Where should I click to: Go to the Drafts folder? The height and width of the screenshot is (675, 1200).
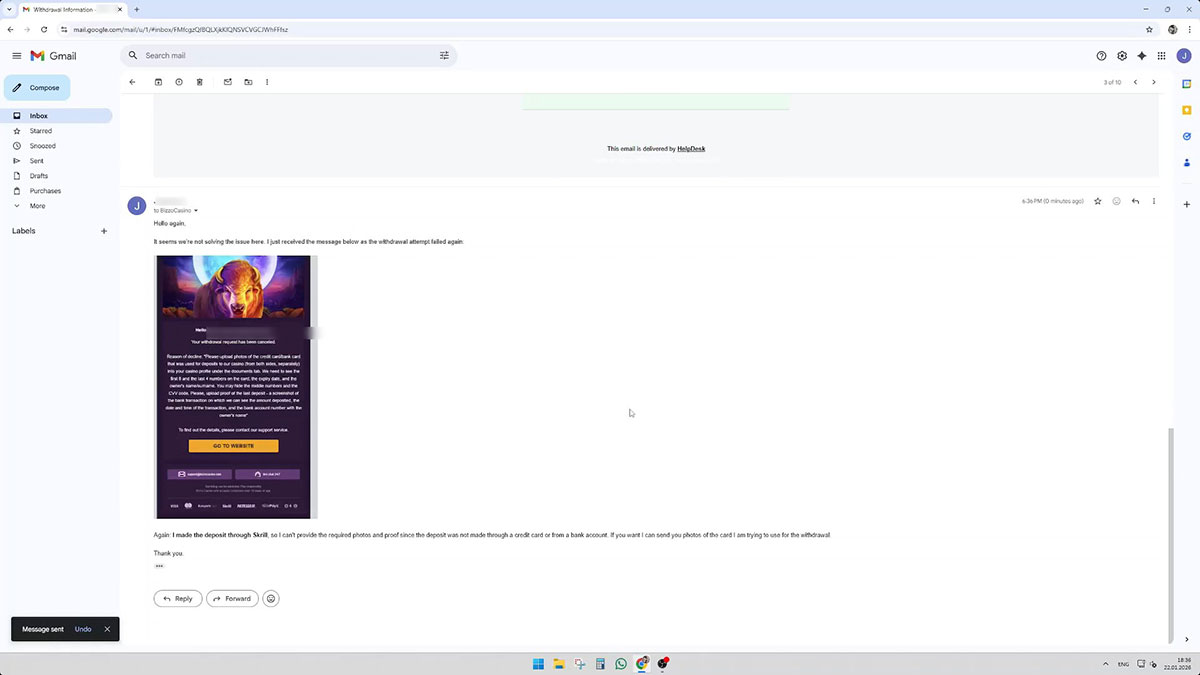[x=39, y=176]
